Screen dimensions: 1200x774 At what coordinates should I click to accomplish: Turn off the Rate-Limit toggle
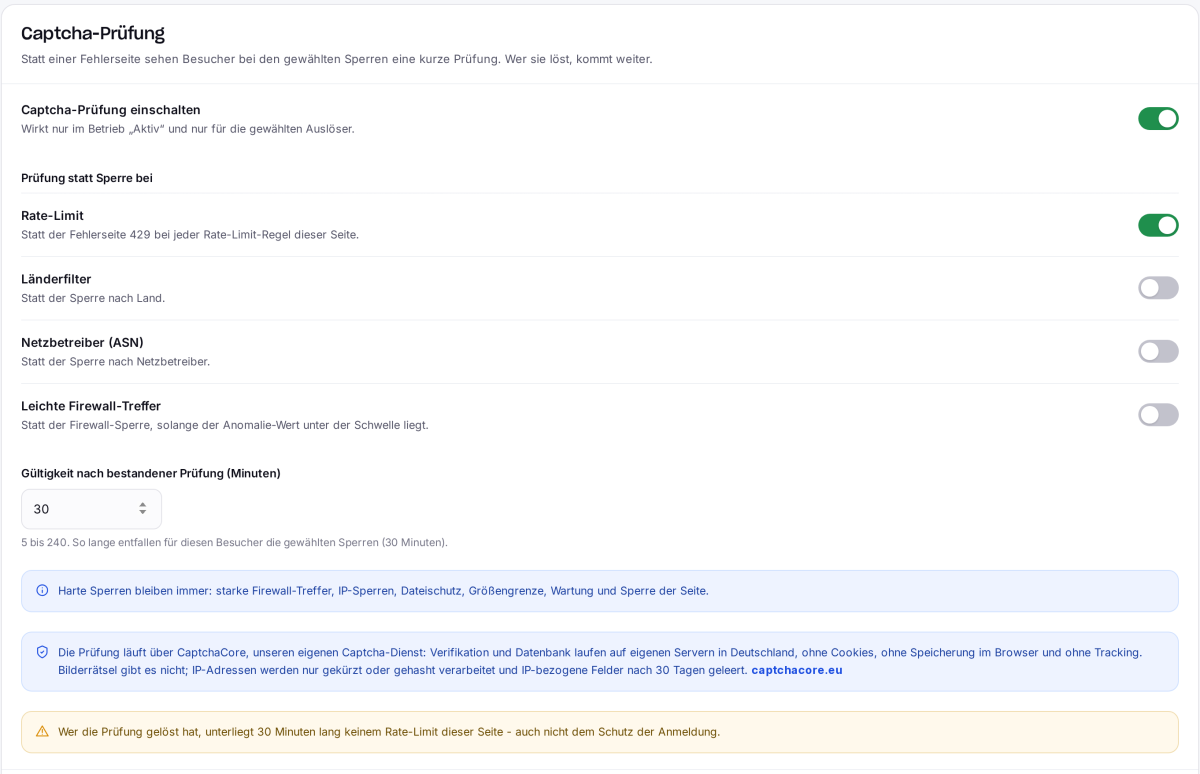pos(1158,225)
